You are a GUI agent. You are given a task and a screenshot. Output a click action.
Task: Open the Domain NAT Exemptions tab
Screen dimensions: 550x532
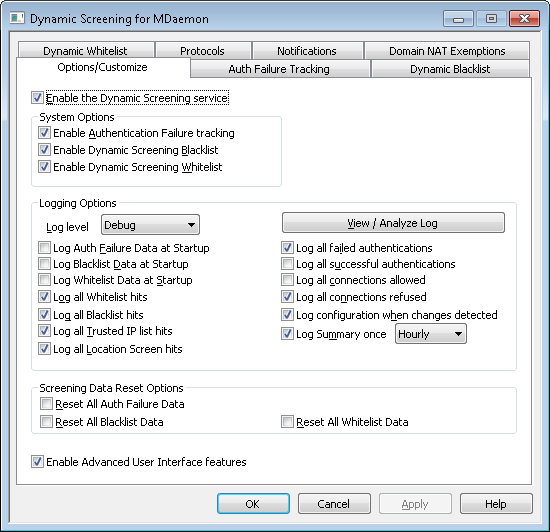pos(447,50)
